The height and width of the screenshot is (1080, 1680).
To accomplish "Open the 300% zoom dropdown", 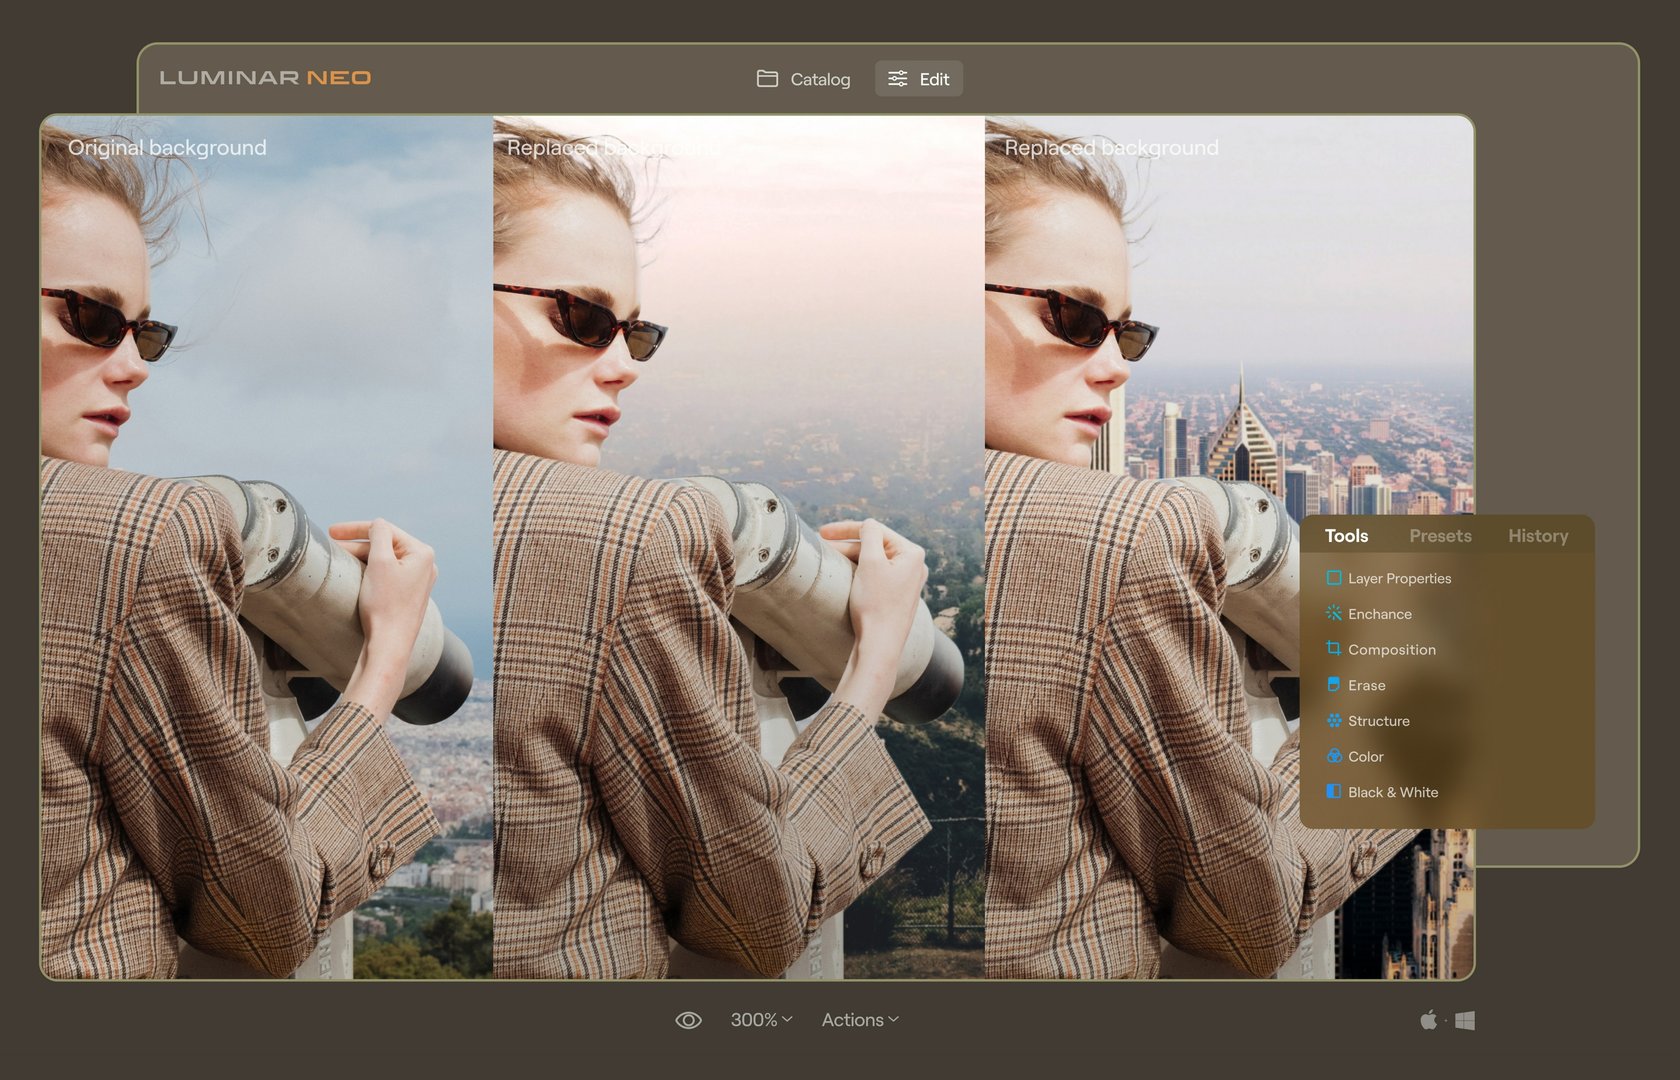I will pos(761,1020).
